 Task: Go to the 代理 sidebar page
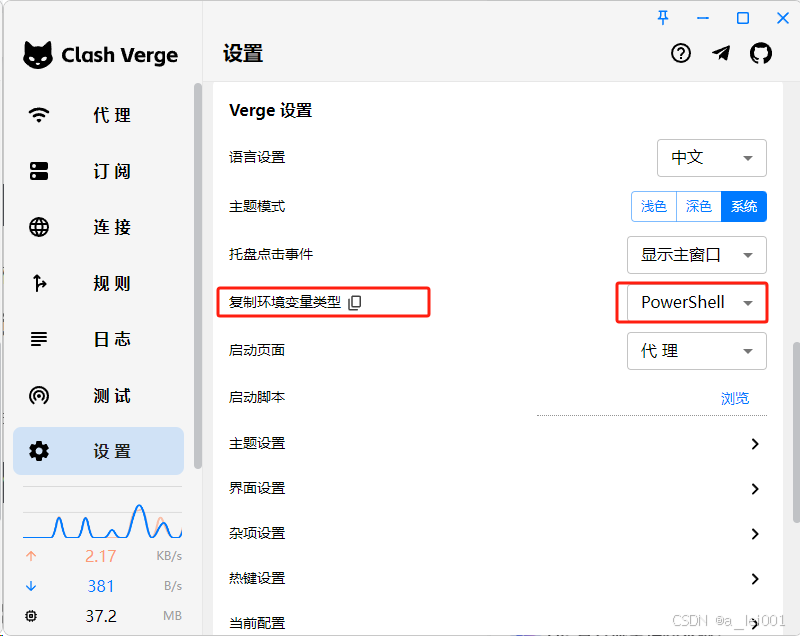tap(98, 115)
